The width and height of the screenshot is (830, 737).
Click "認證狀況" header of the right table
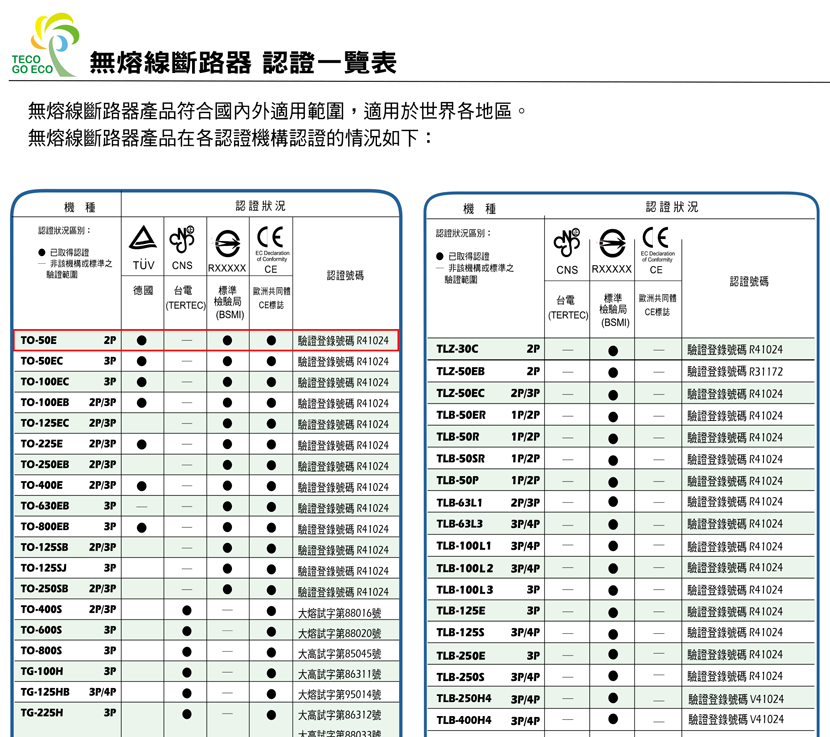pos(672,207)
